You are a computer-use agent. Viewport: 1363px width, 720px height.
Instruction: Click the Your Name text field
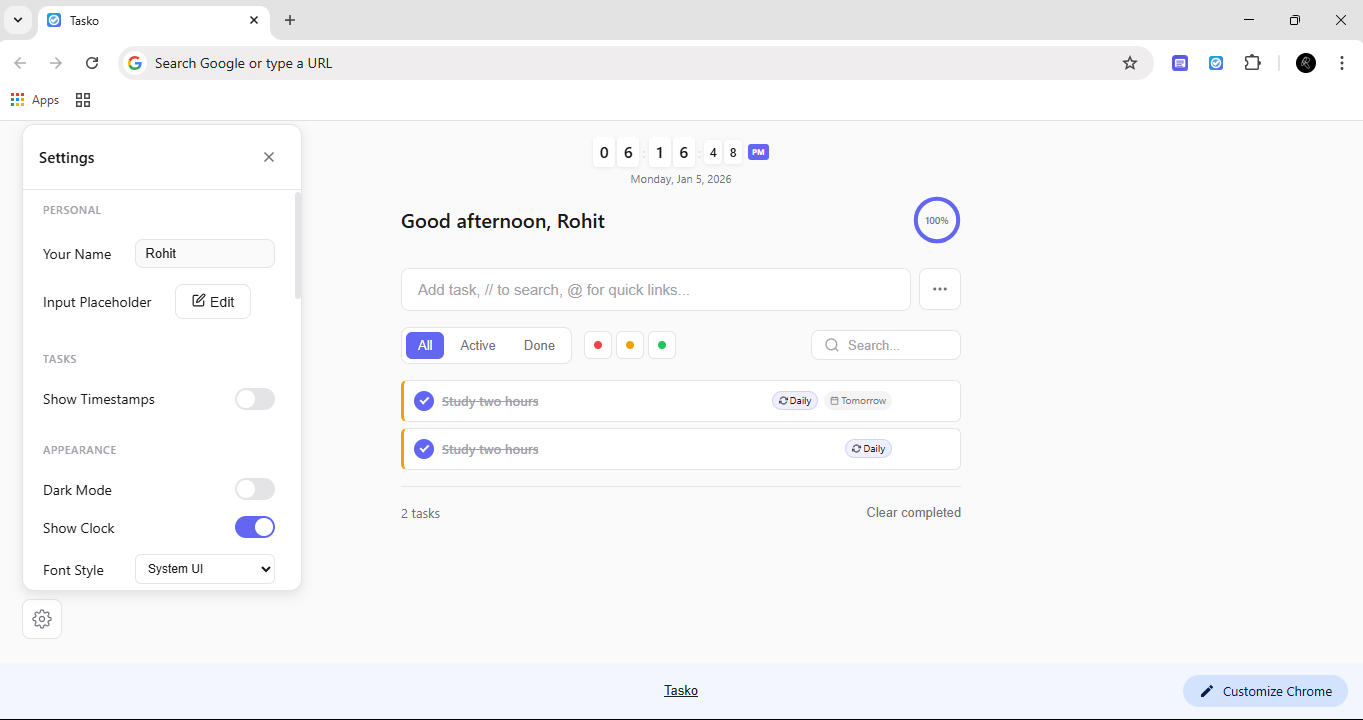click(x=204, y=253)
